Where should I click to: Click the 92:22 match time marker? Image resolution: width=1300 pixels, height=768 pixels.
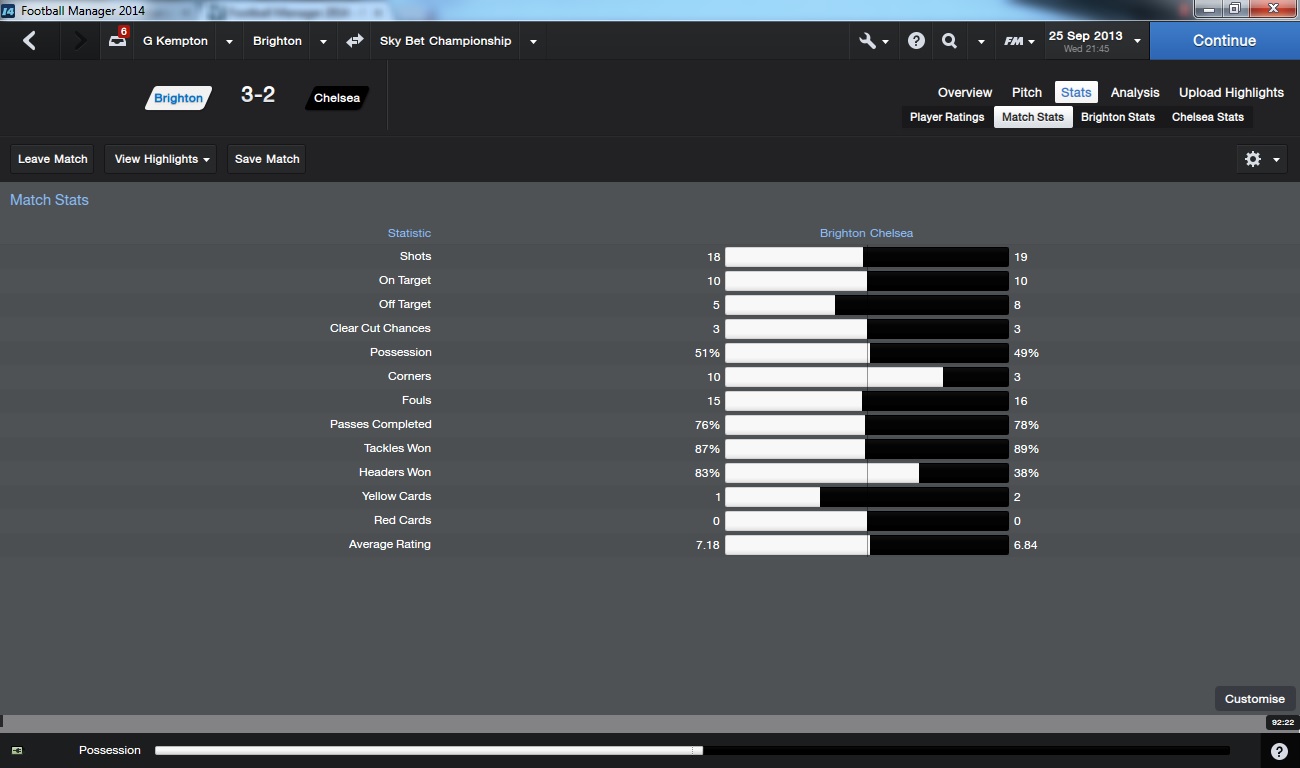(1281, 722)
